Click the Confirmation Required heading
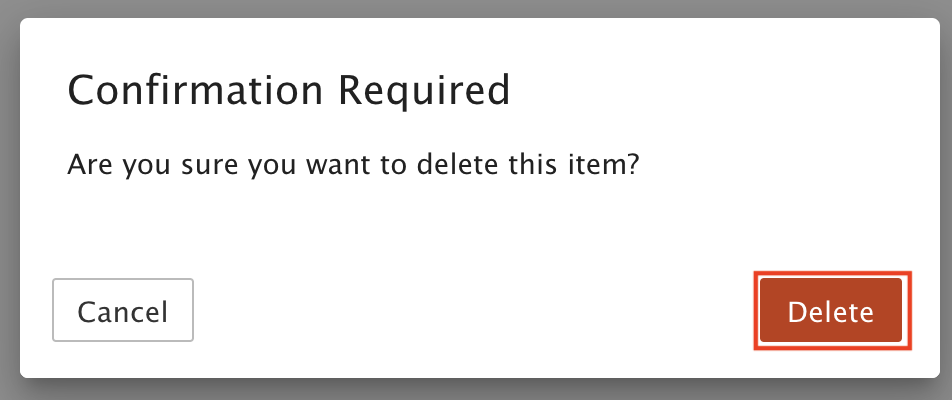 [x=288, y=91]
